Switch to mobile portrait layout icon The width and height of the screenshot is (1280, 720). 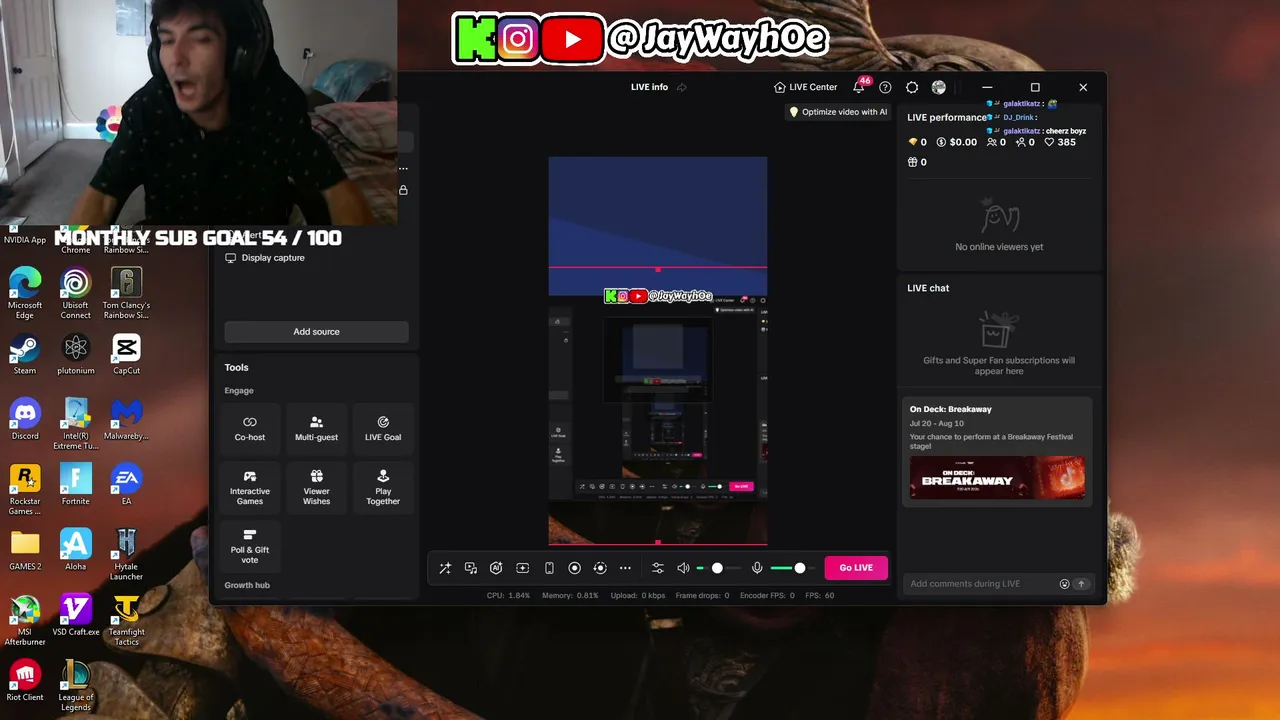pyautogui.click(x=549, y=568)
